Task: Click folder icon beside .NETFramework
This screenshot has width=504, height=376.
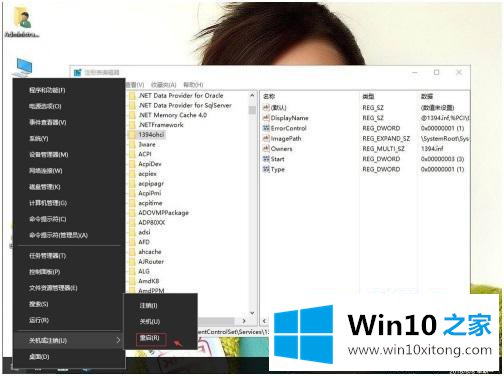Action: point(133,125)
